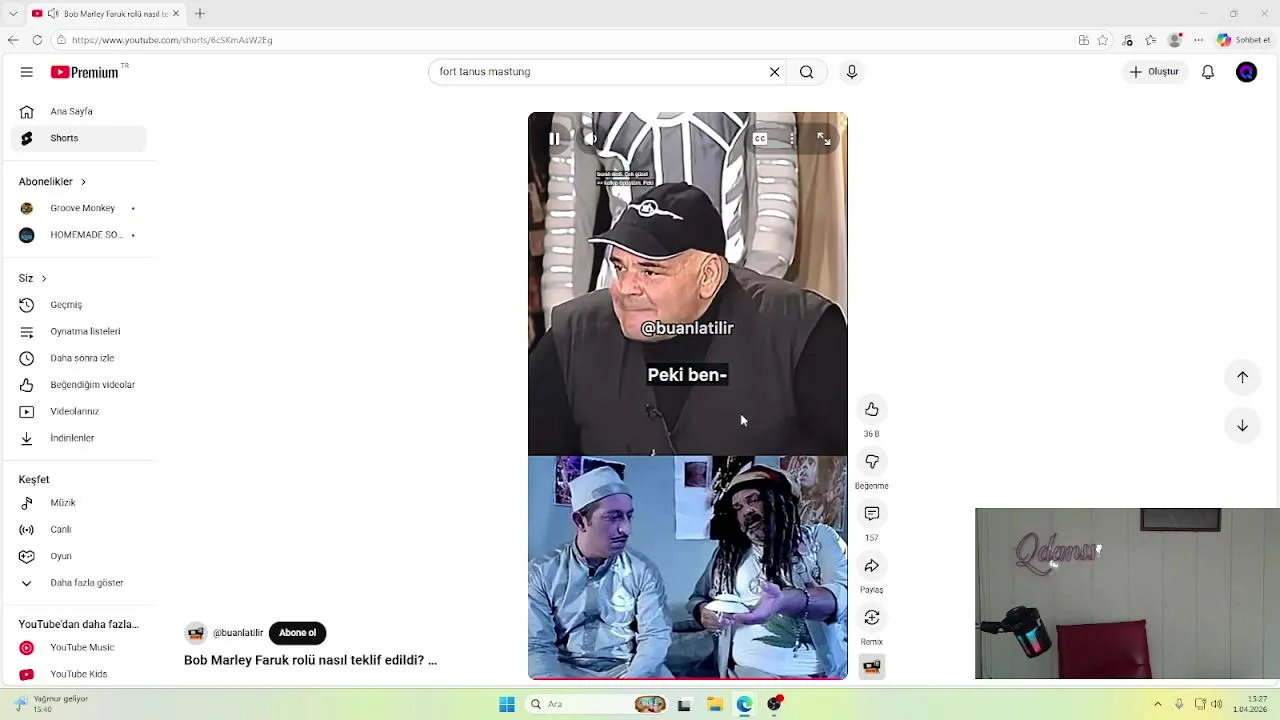Open a new browser tab
The image size is (1280, 720).
200,13
